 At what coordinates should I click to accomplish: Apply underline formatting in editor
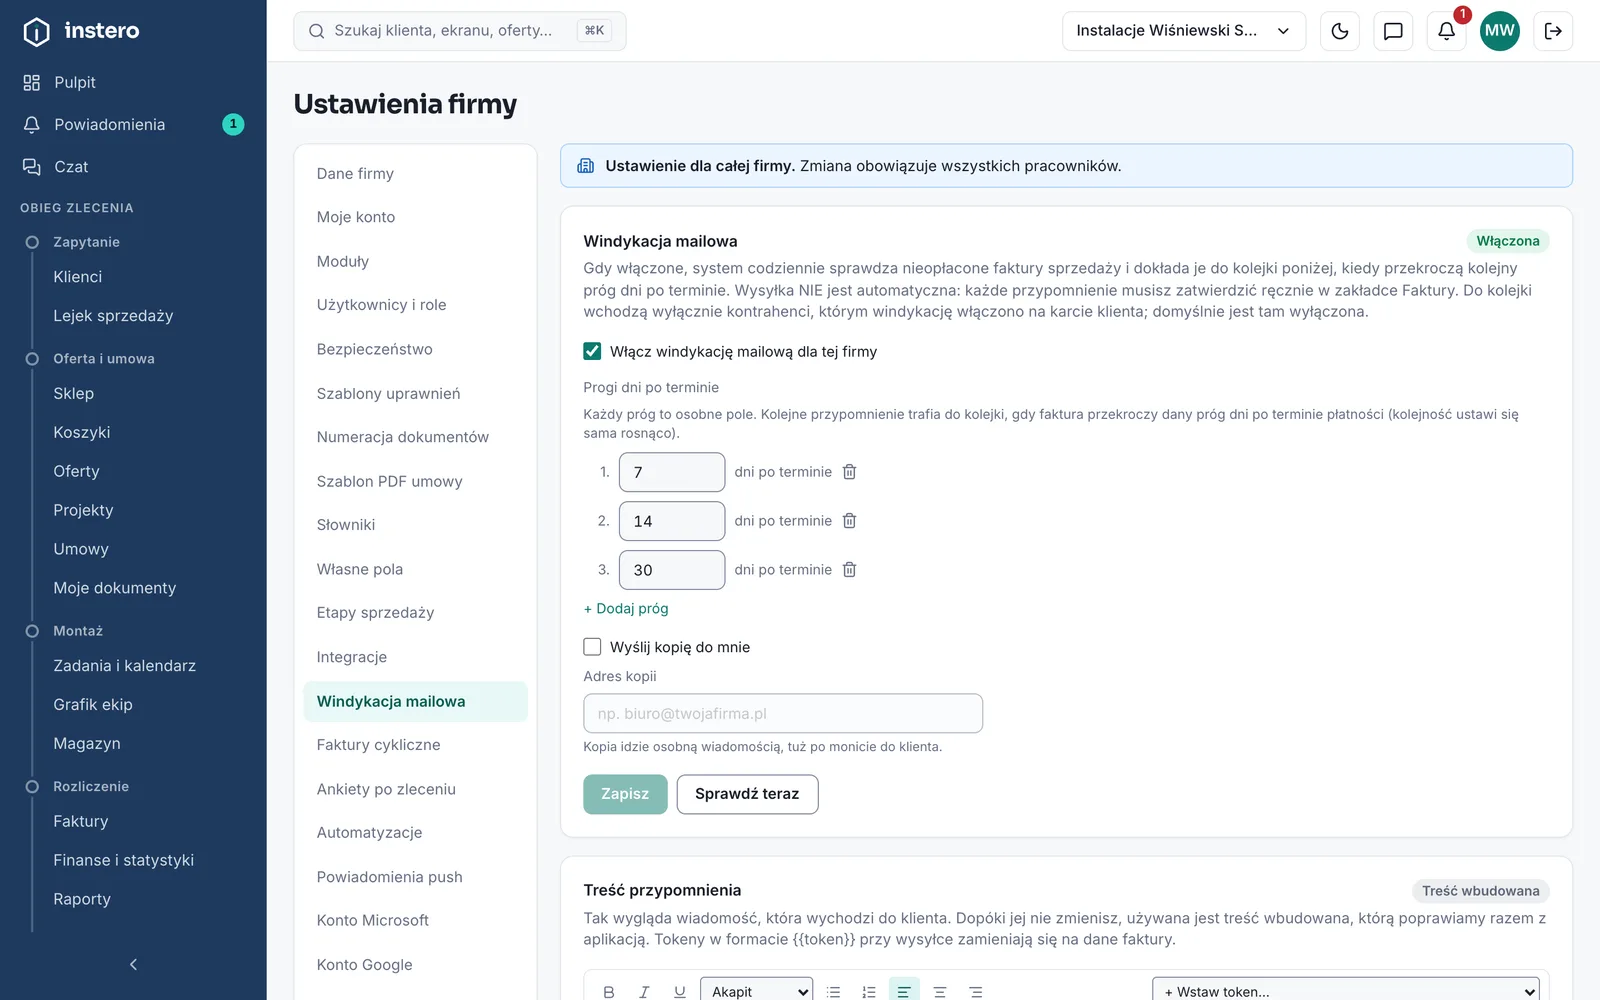click(680, 992)
